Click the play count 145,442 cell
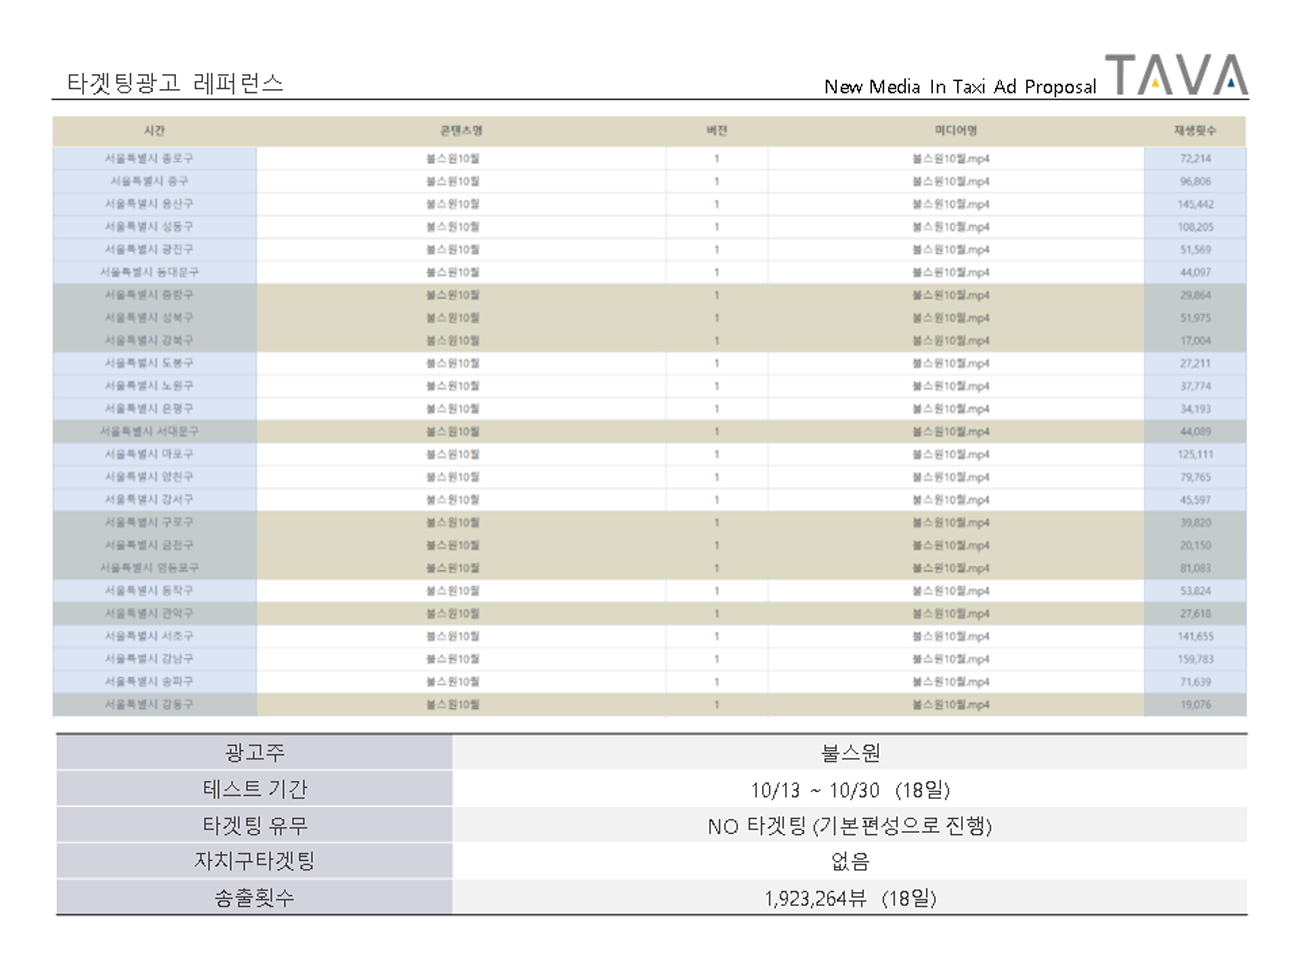Viewport: 1300px width, 975px height. 1195,204
